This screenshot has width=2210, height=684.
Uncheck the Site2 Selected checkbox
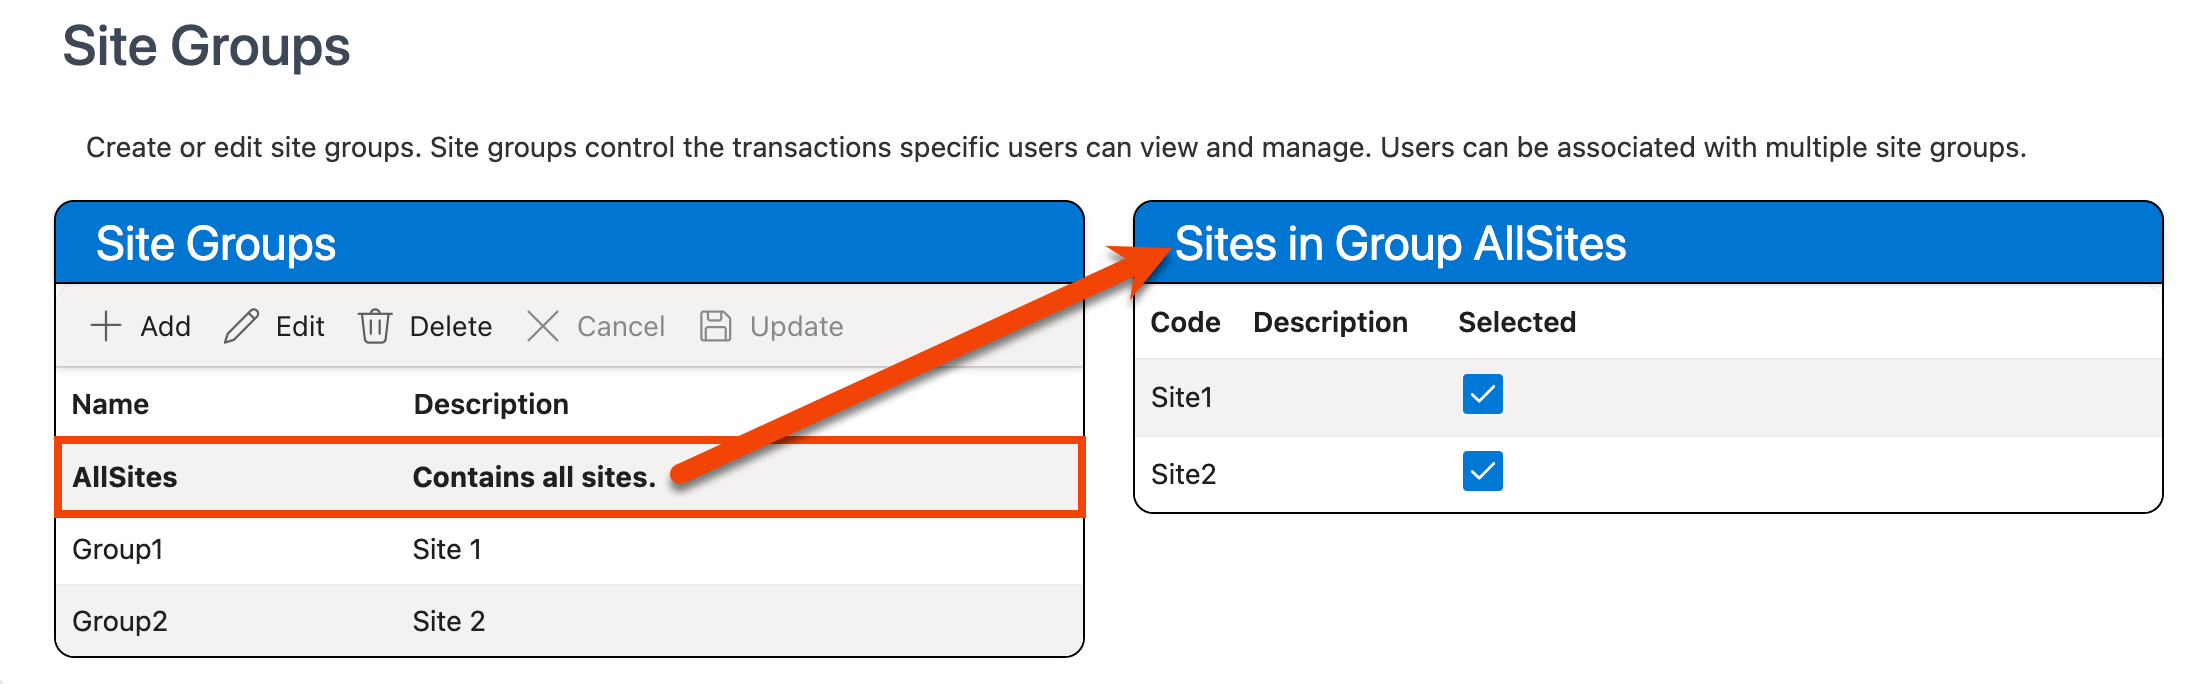pyautogui.click(x=1482, y=471)
